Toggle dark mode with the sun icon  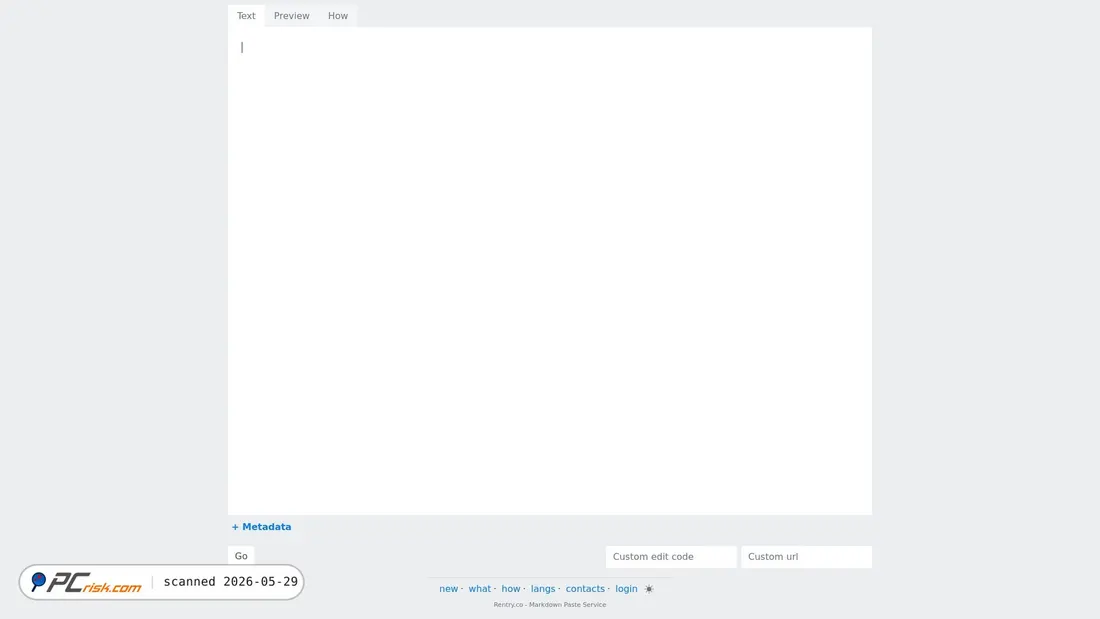[649, 589]
